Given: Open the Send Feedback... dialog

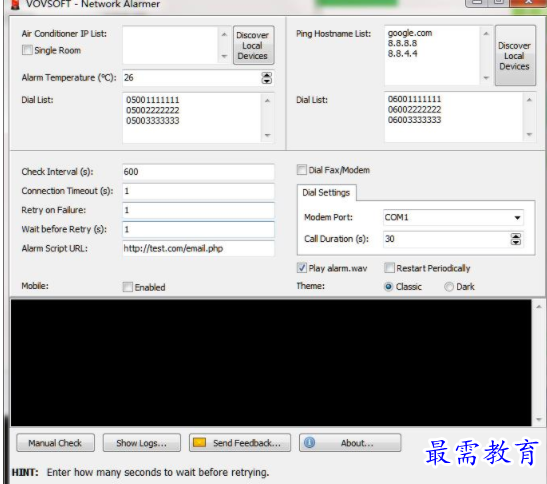Looking at the screenshot, I should [x=240, y=443].
